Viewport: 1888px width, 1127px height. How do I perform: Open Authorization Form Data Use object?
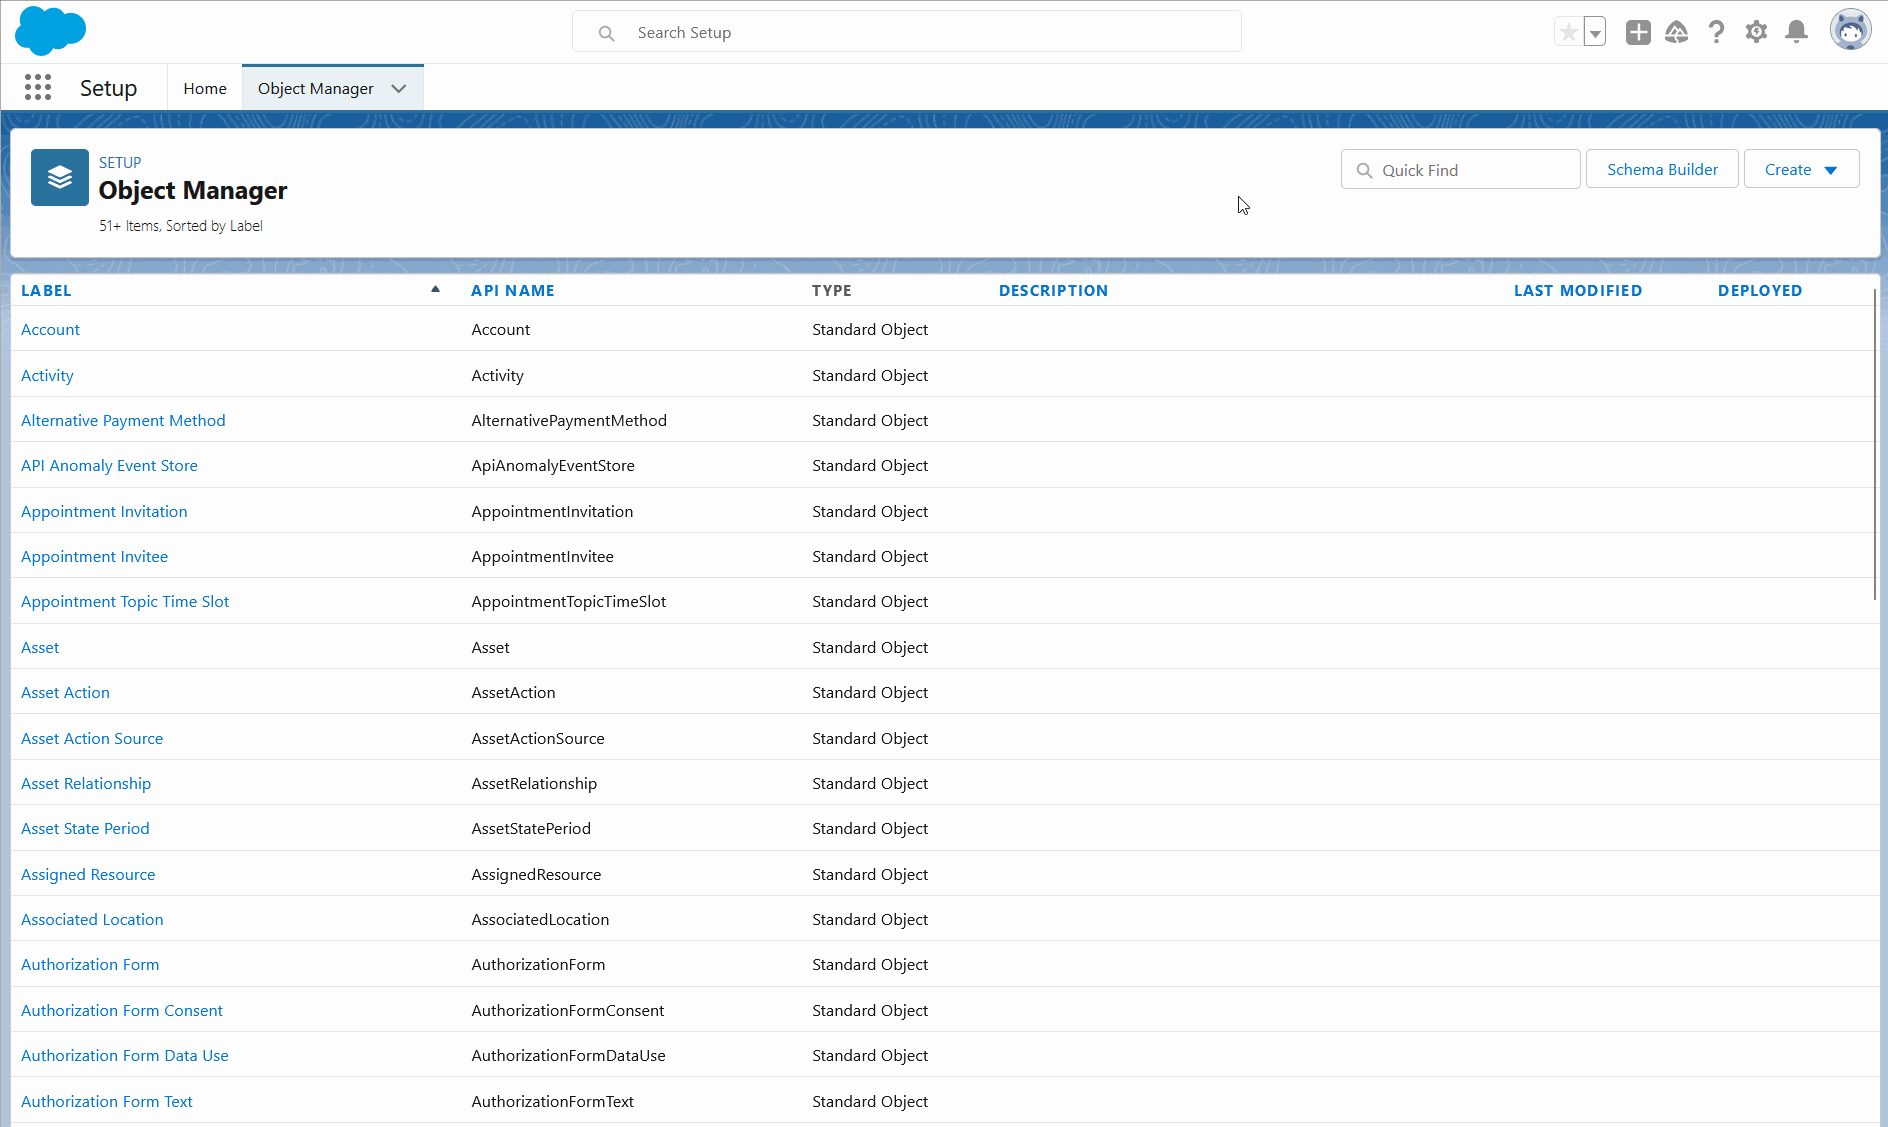pos(125,1056)
